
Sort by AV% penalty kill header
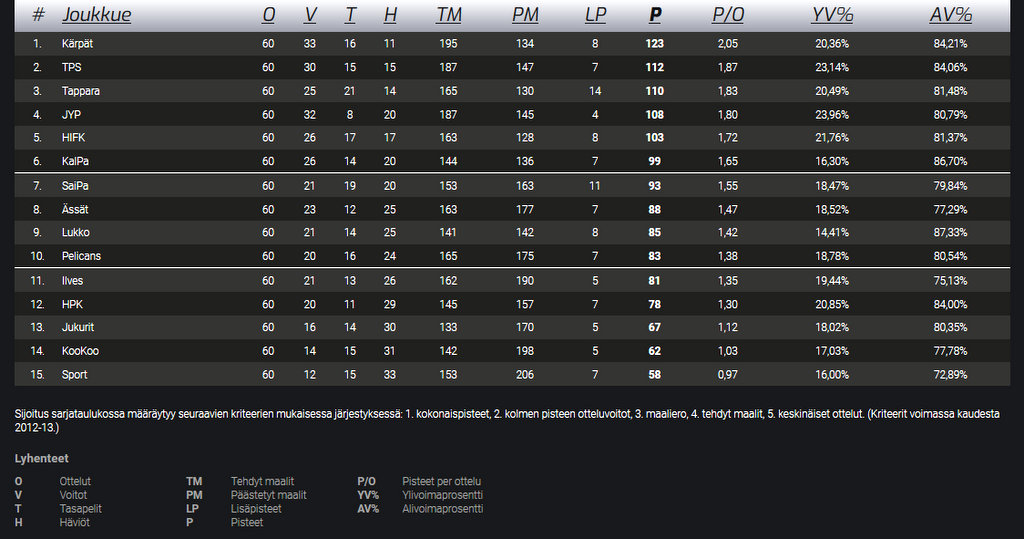coord(950,15)
